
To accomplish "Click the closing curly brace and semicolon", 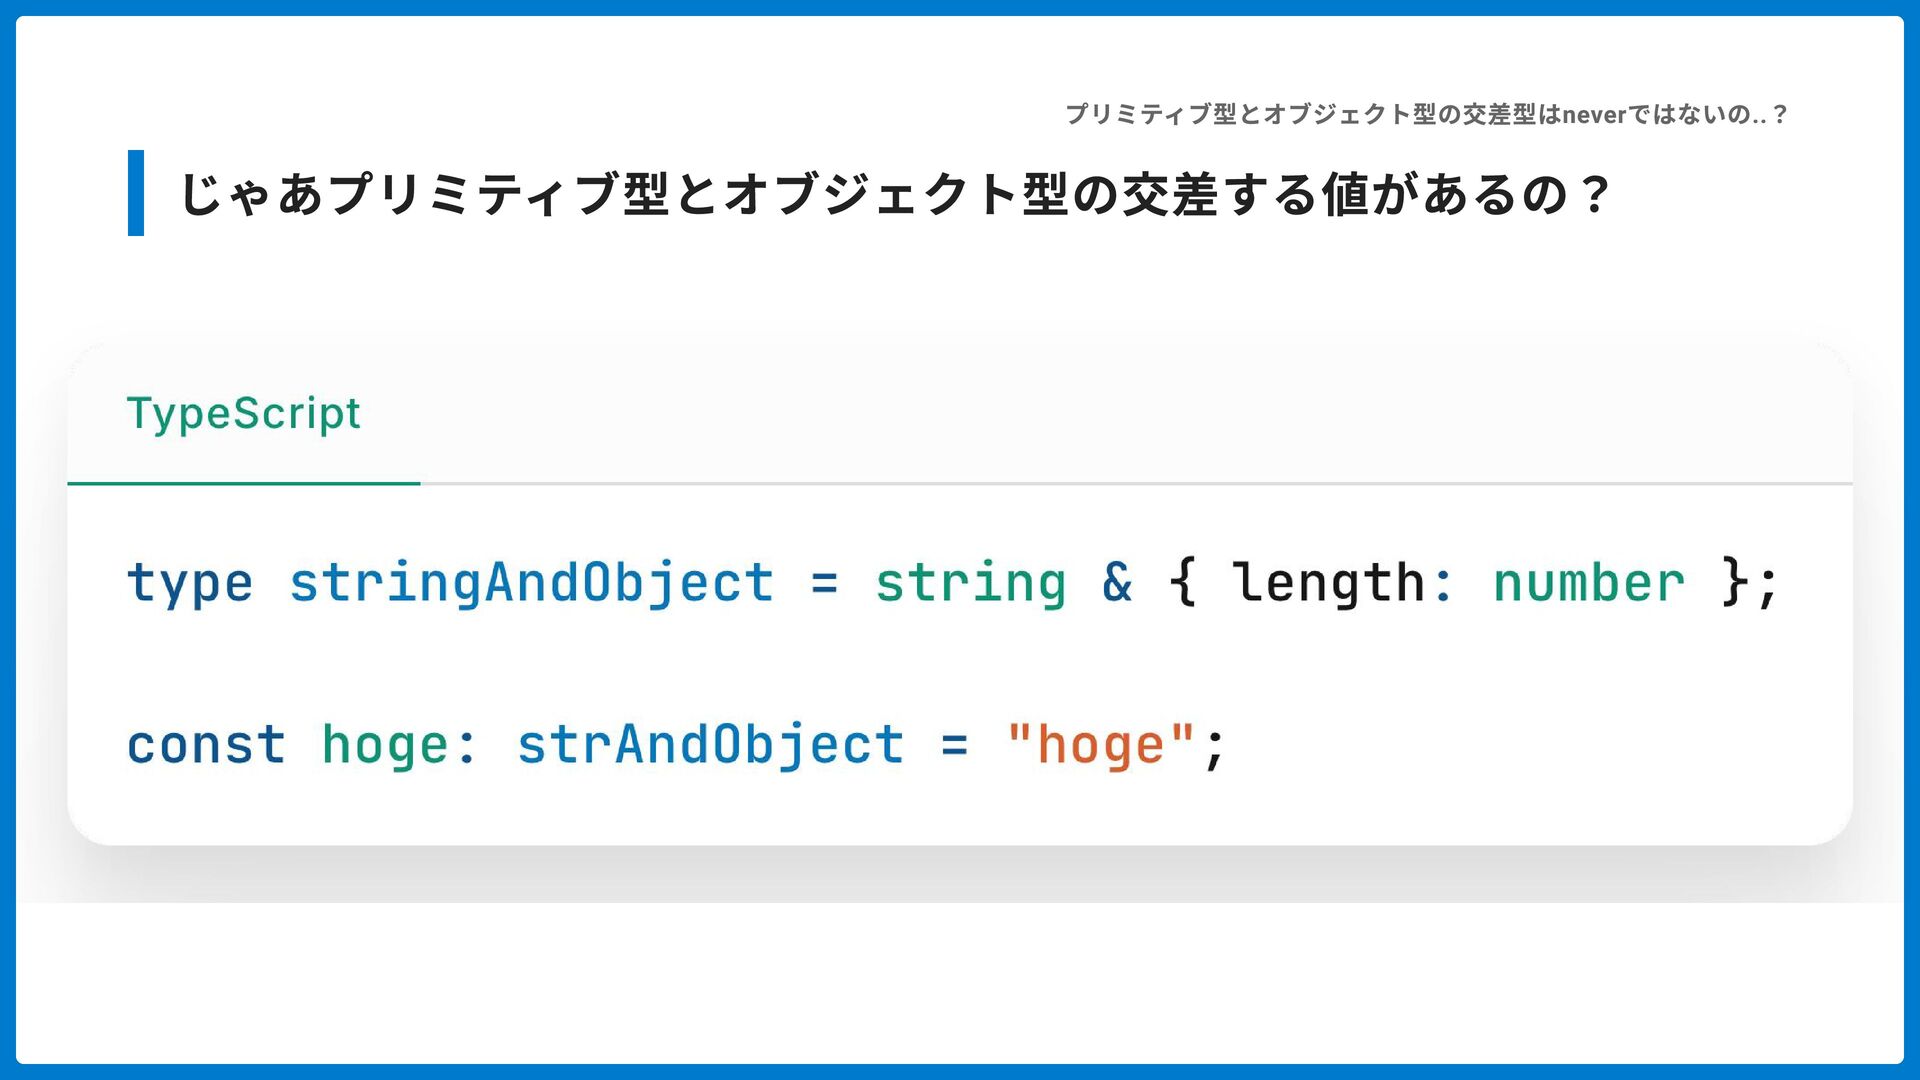I will (1750, 583).
